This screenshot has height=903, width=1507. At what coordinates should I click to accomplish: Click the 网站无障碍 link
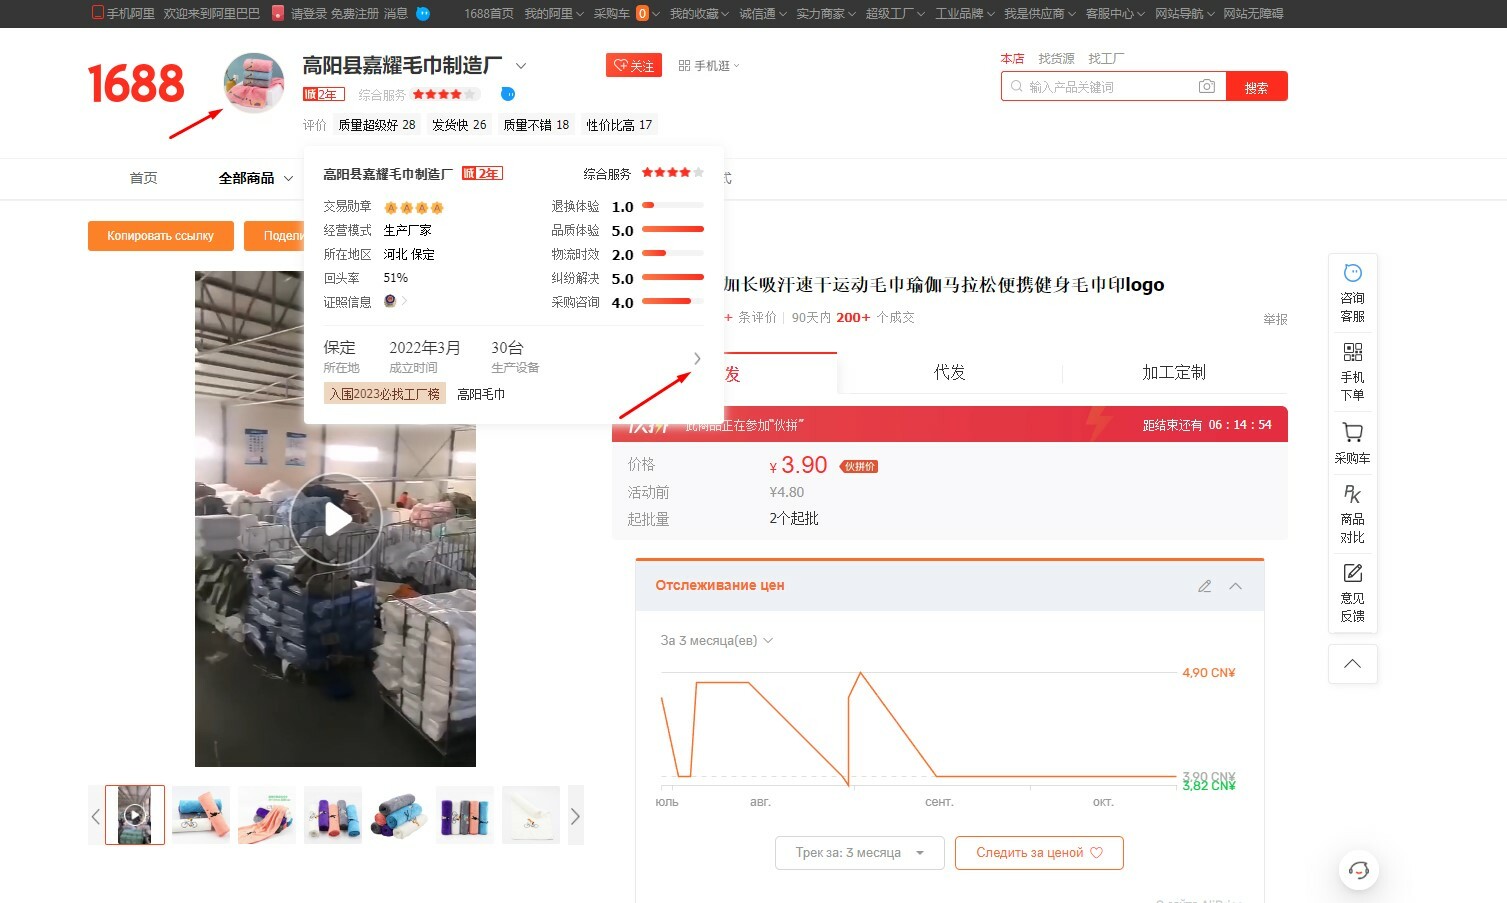click(x=1253, y=13)
